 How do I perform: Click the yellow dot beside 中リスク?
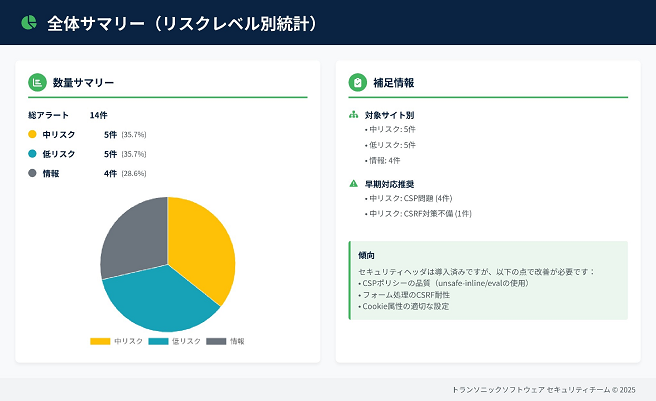(32, 134)
